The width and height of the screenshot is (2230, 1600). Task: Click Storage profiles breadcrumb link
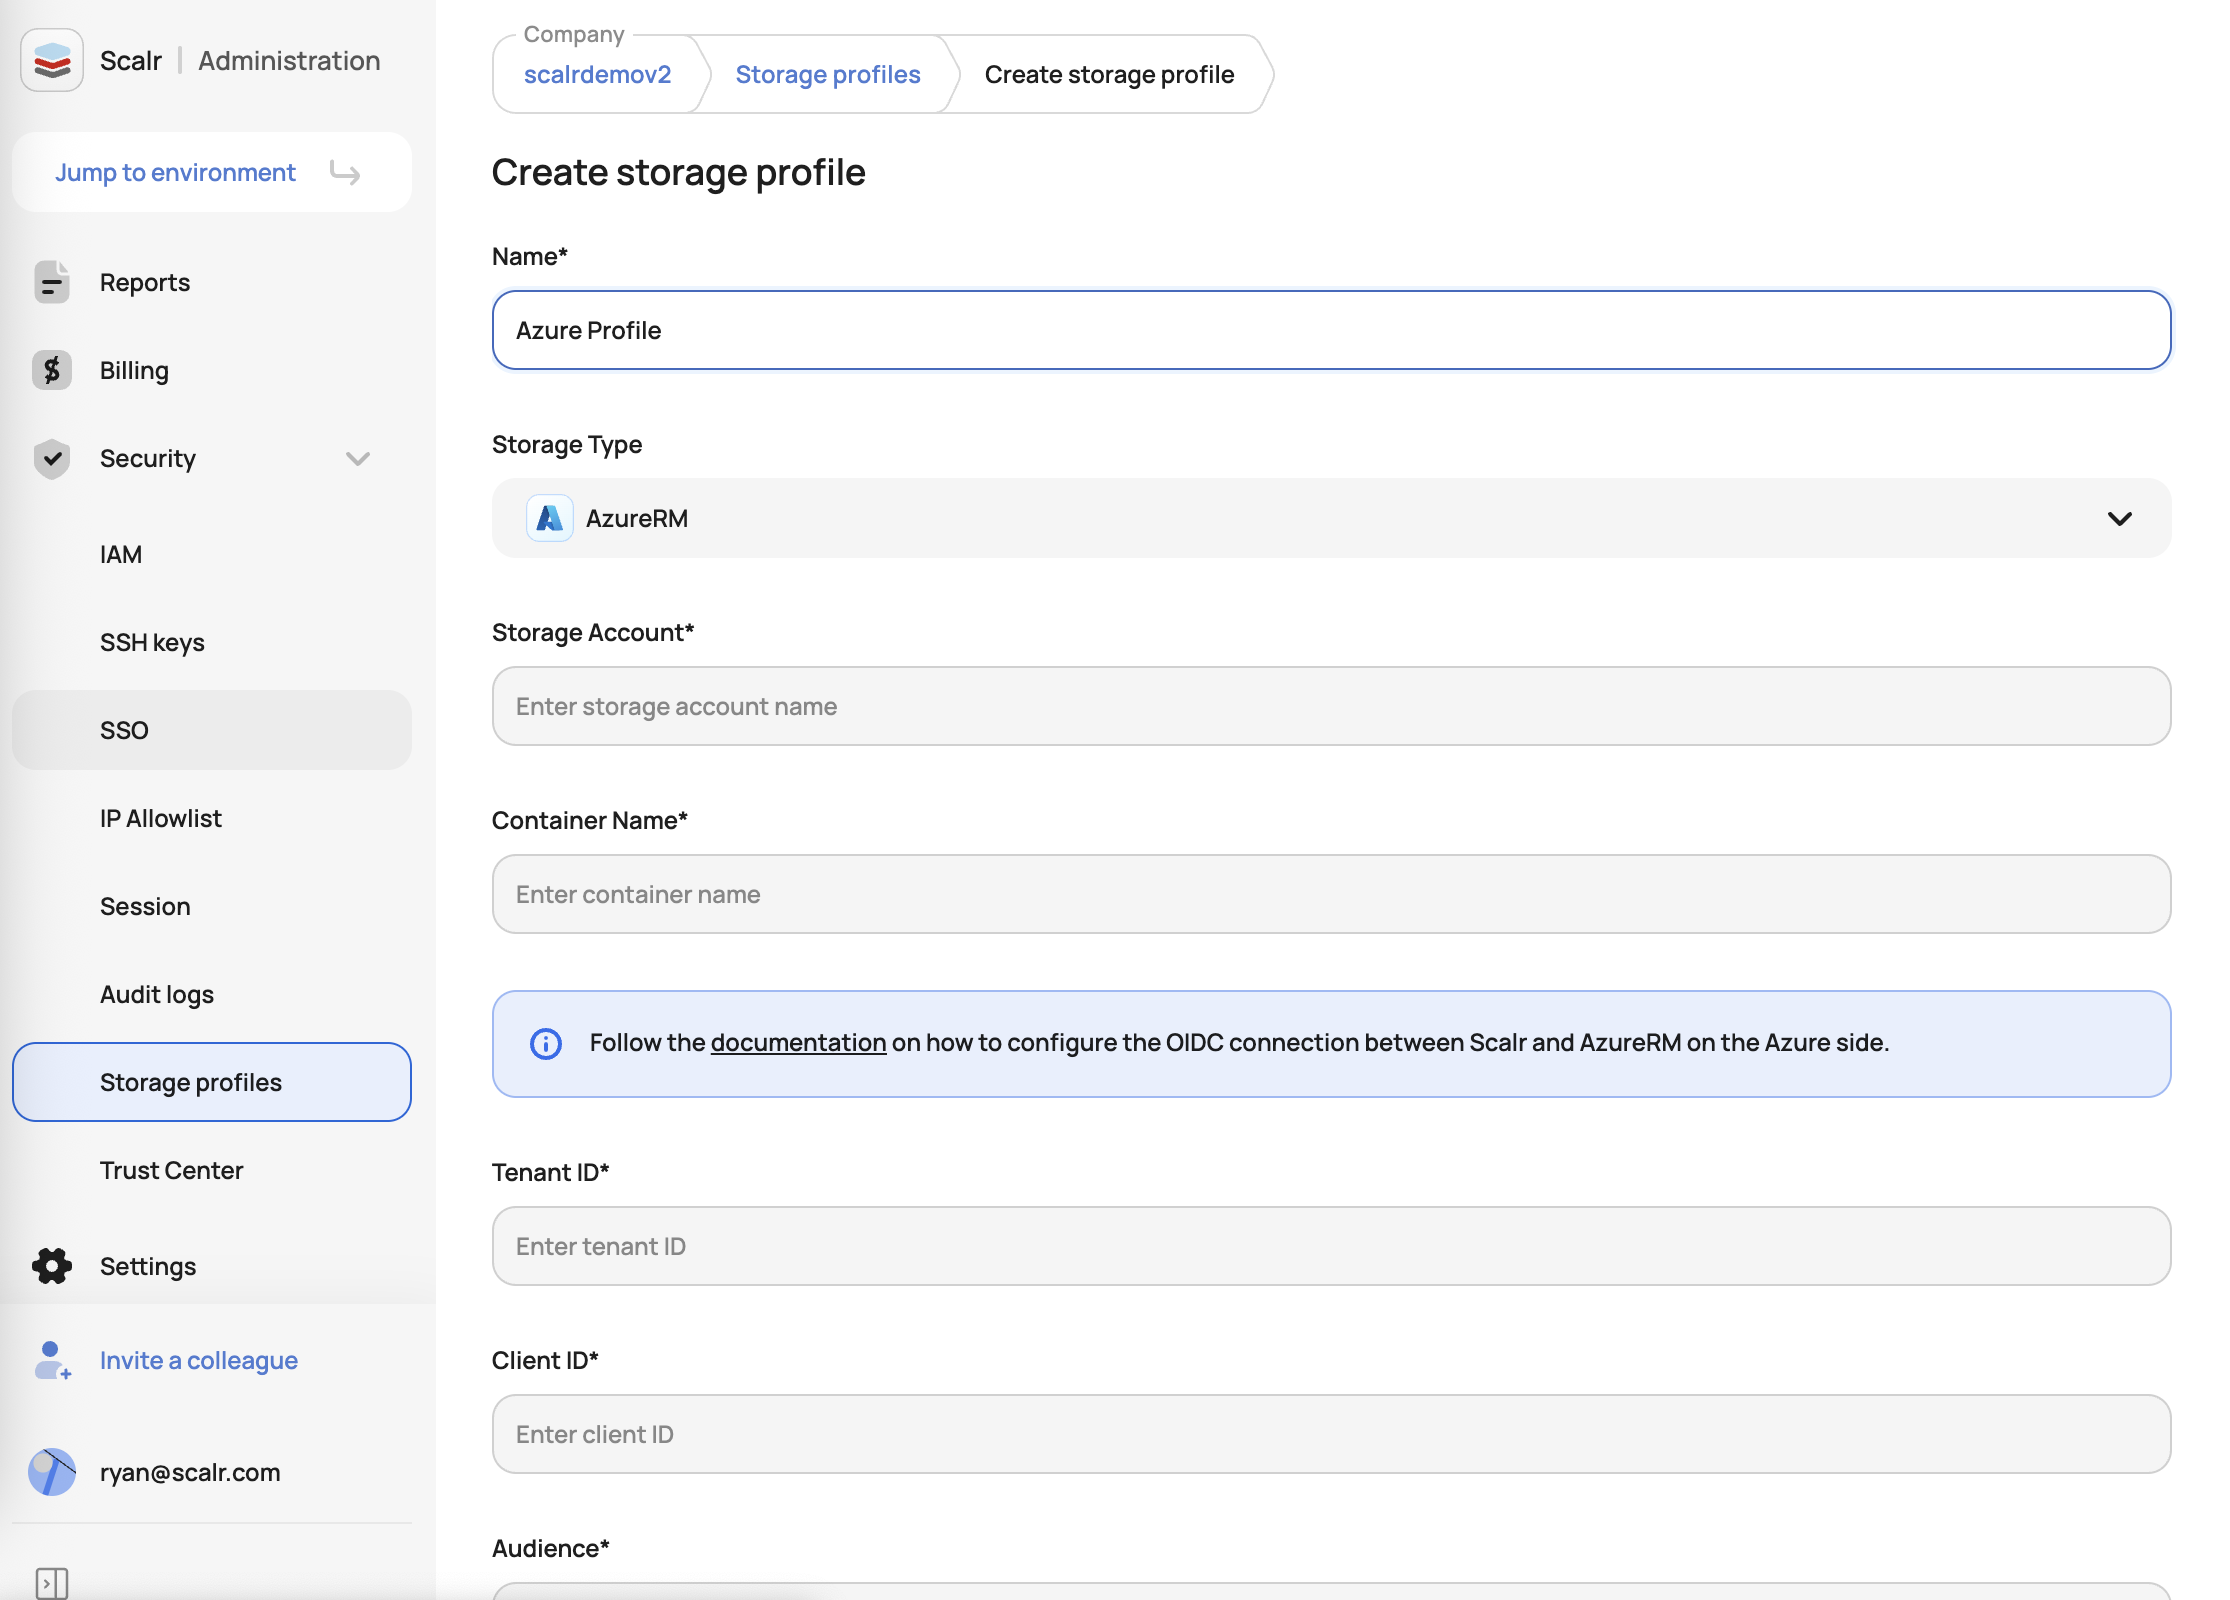pyautogui.click(x=827, y=75)
